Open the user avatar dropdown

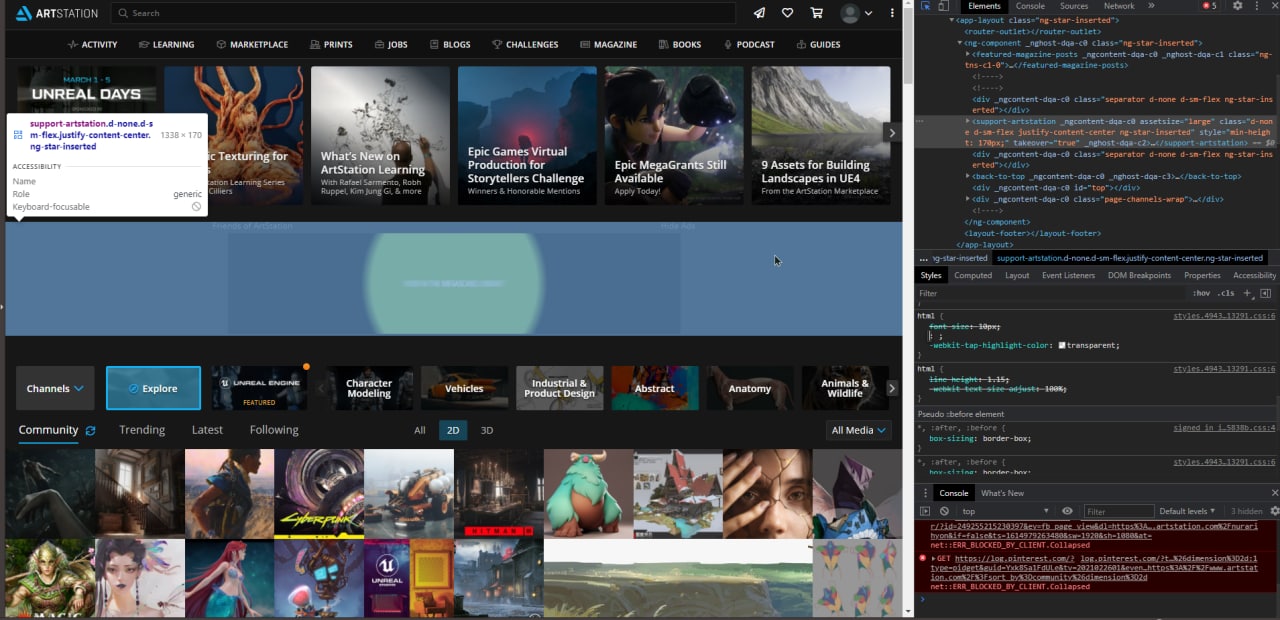856,13
